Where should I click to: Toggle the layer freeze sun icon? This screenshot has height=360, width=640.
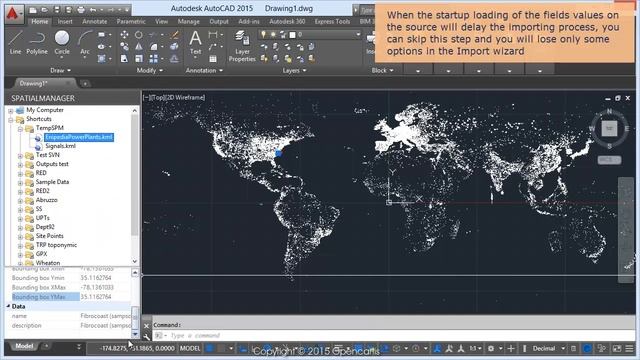click(x=273, y=35)
